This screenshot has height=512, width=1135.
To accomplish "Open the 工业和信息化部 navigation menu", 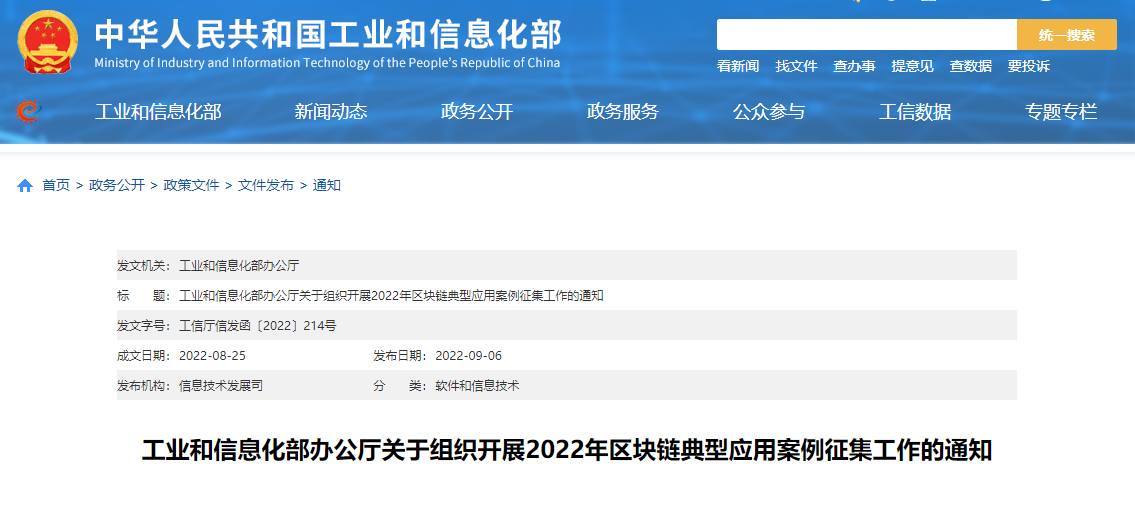I will point(158,112).
